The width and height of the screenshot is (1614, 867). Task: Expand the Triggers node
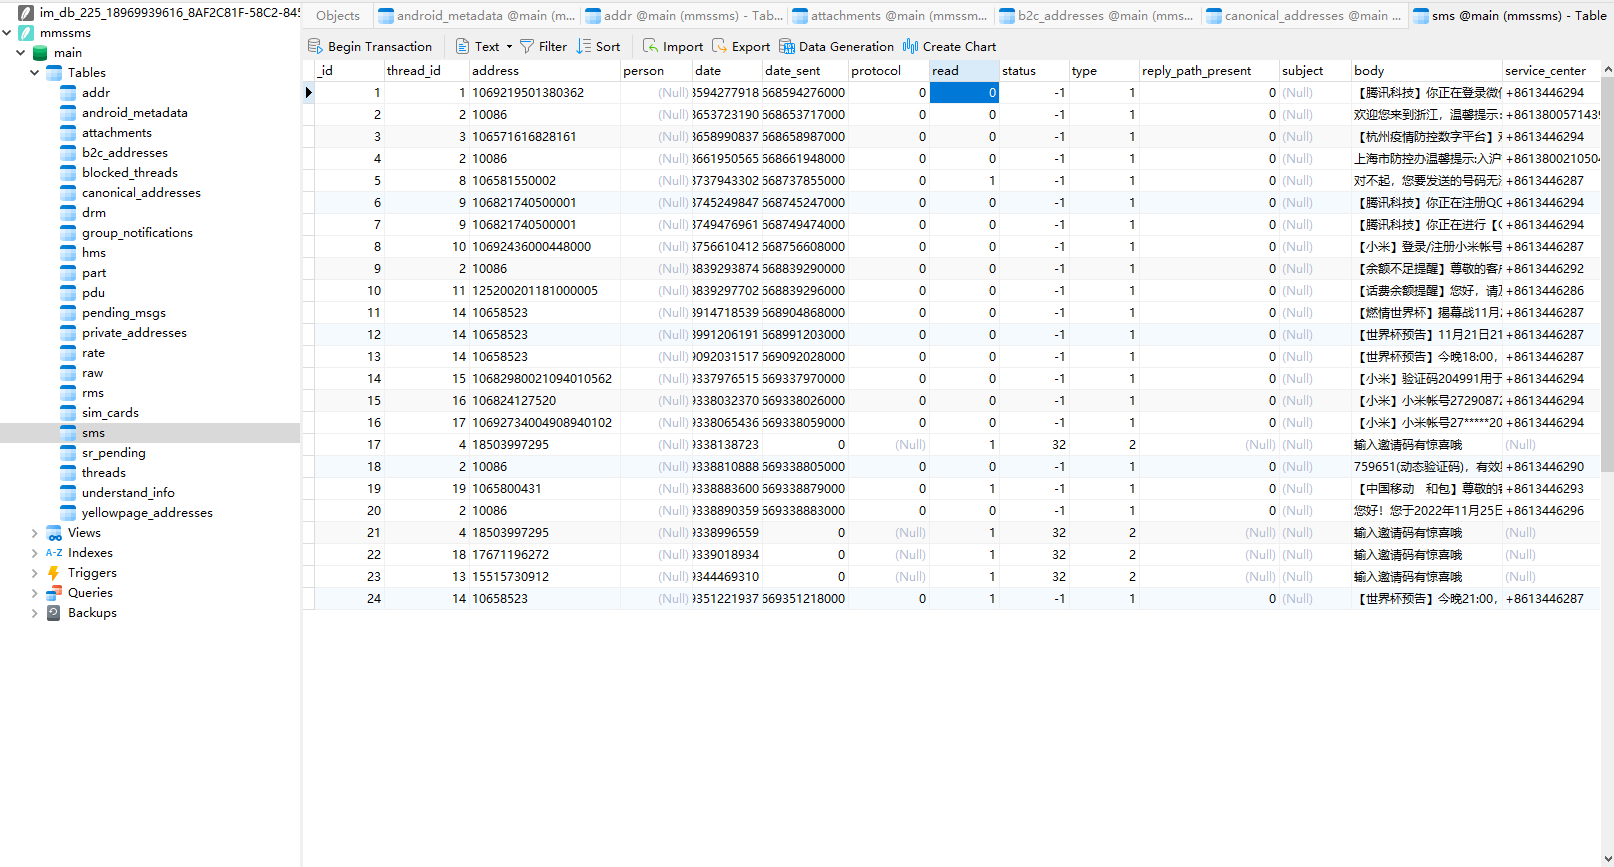[35, 573]
